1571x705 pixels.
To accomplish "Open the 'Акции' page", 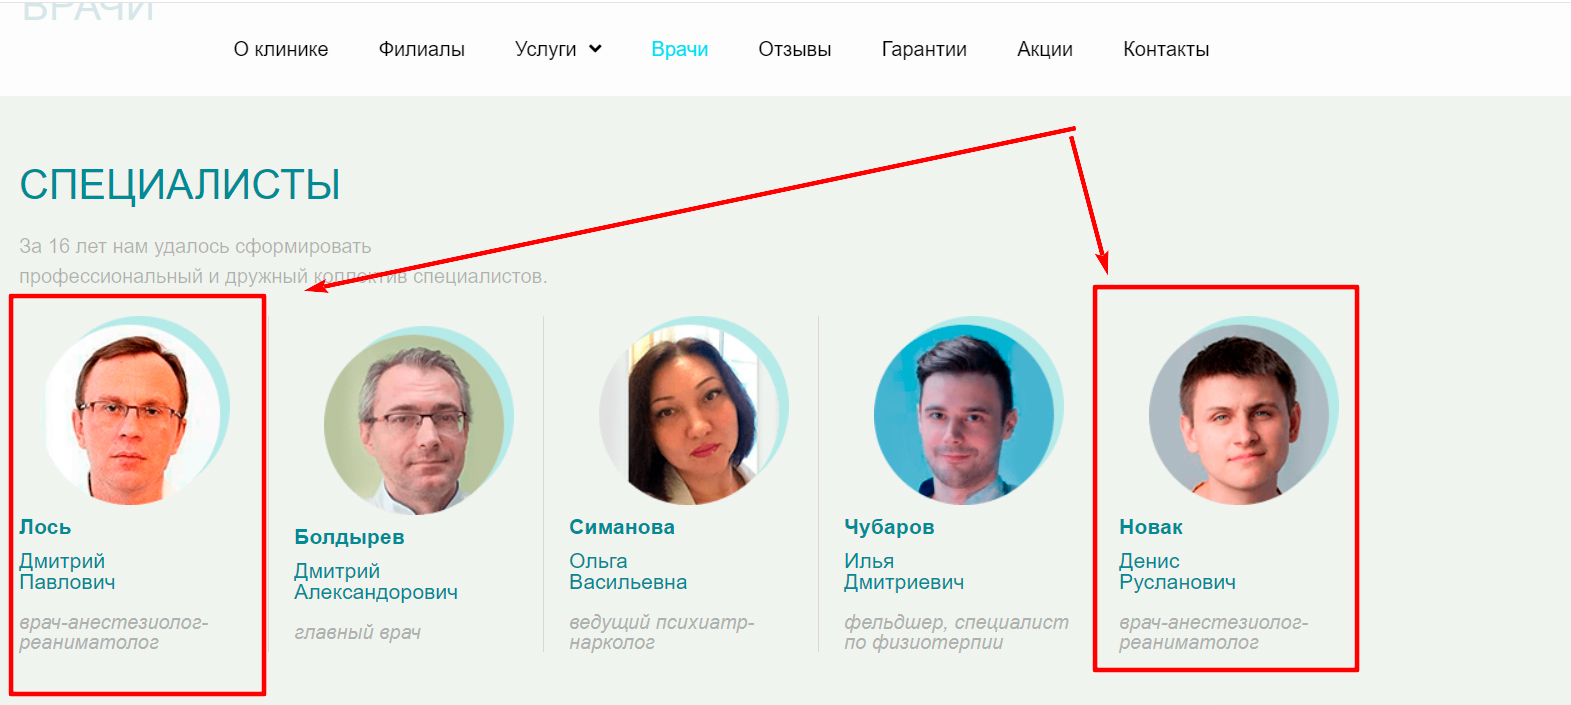I will 1045,49.
